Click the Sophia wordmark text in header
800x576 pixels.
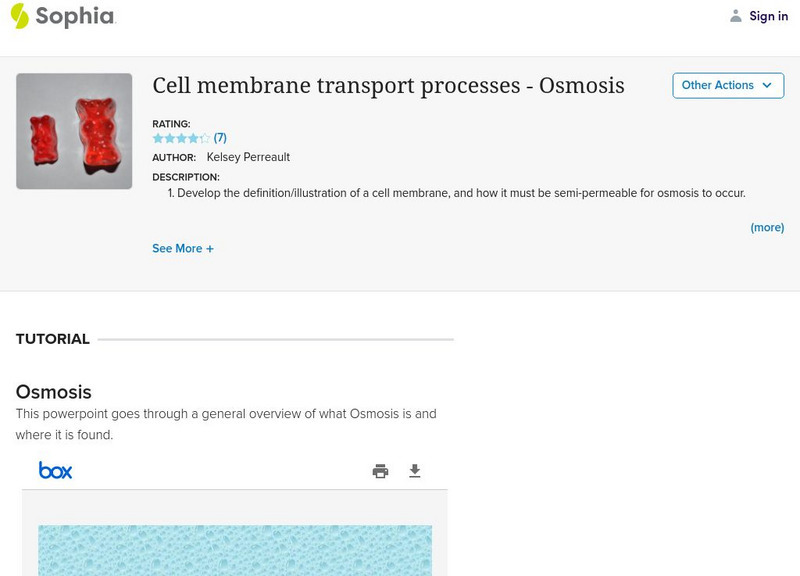75,16
